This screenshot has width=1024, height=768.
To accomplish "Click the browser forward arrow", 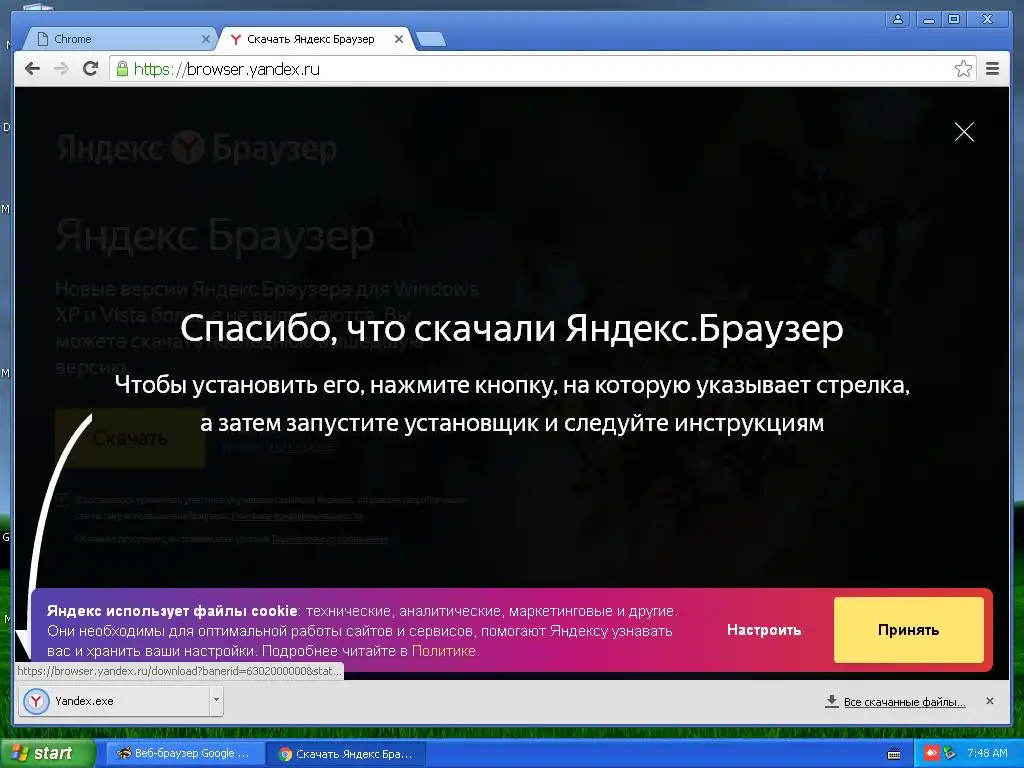I will click(61, 69).
